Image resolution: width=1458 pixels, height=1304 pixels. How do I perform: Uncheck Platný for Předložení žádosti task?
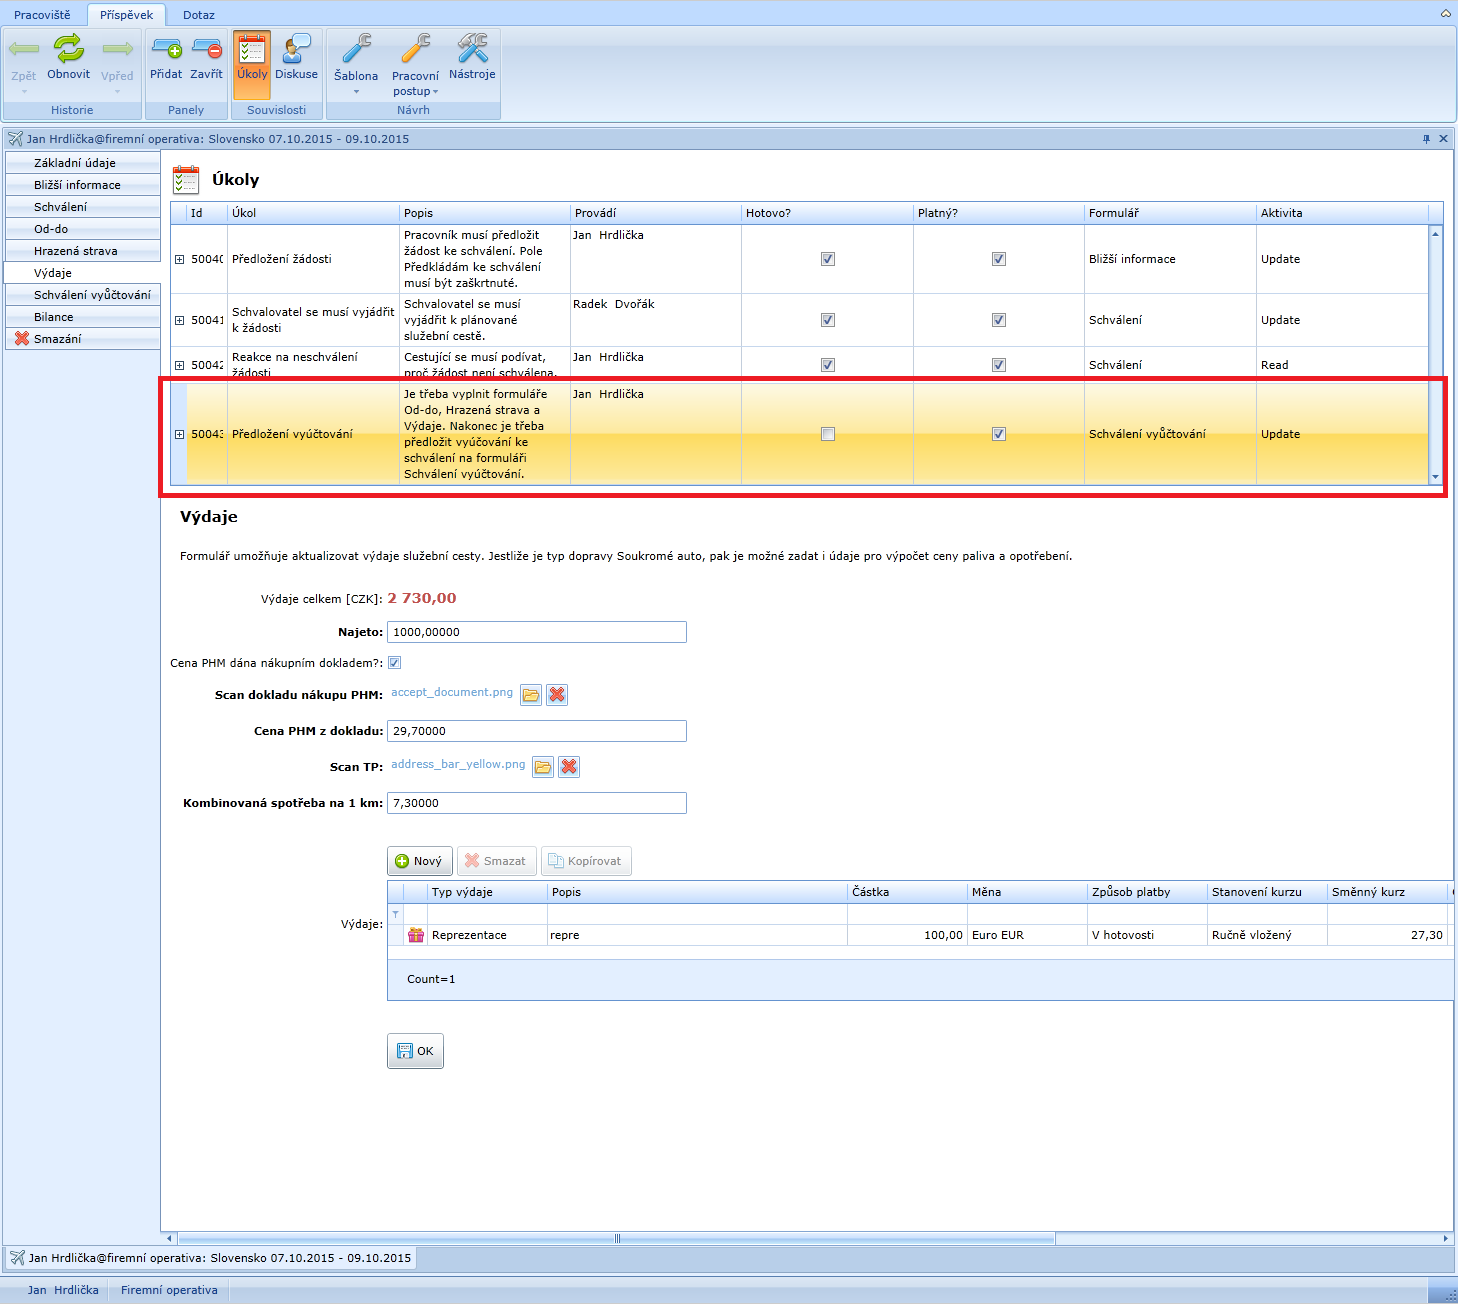[998, 259]
